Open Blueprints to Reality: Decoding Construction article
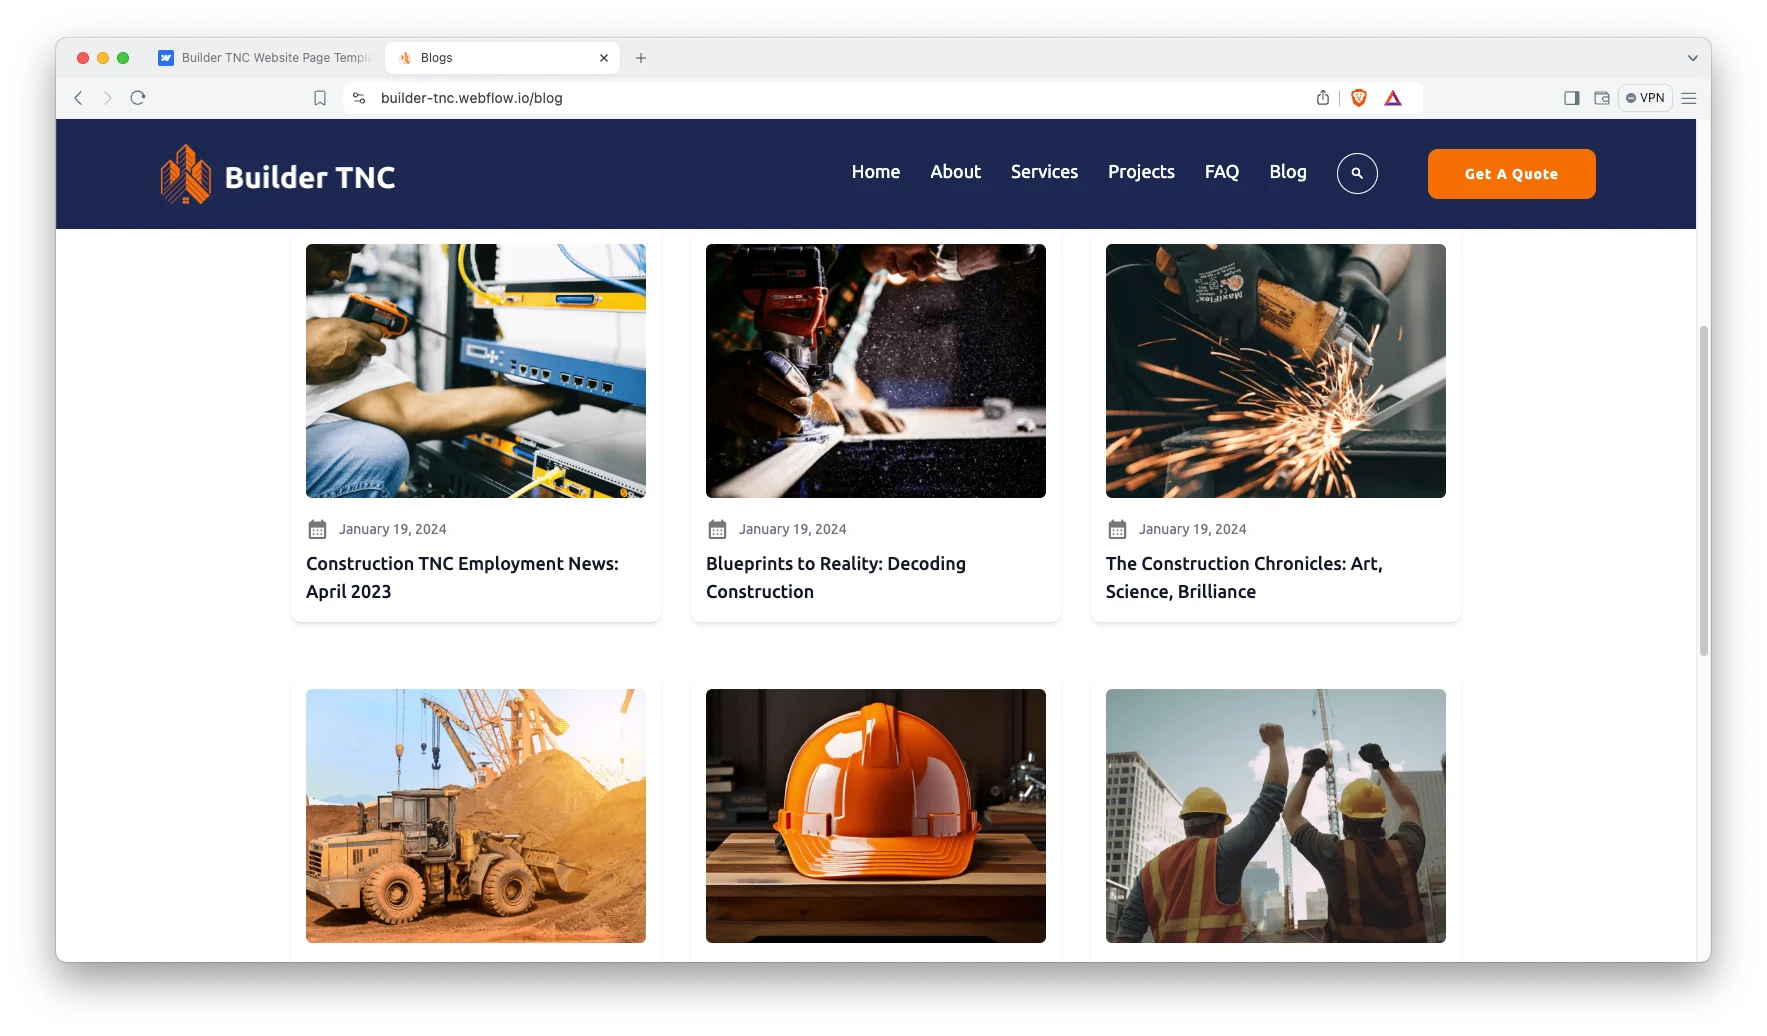Viewport: 1767px width, 1036px height. click(x=835, y=577)
